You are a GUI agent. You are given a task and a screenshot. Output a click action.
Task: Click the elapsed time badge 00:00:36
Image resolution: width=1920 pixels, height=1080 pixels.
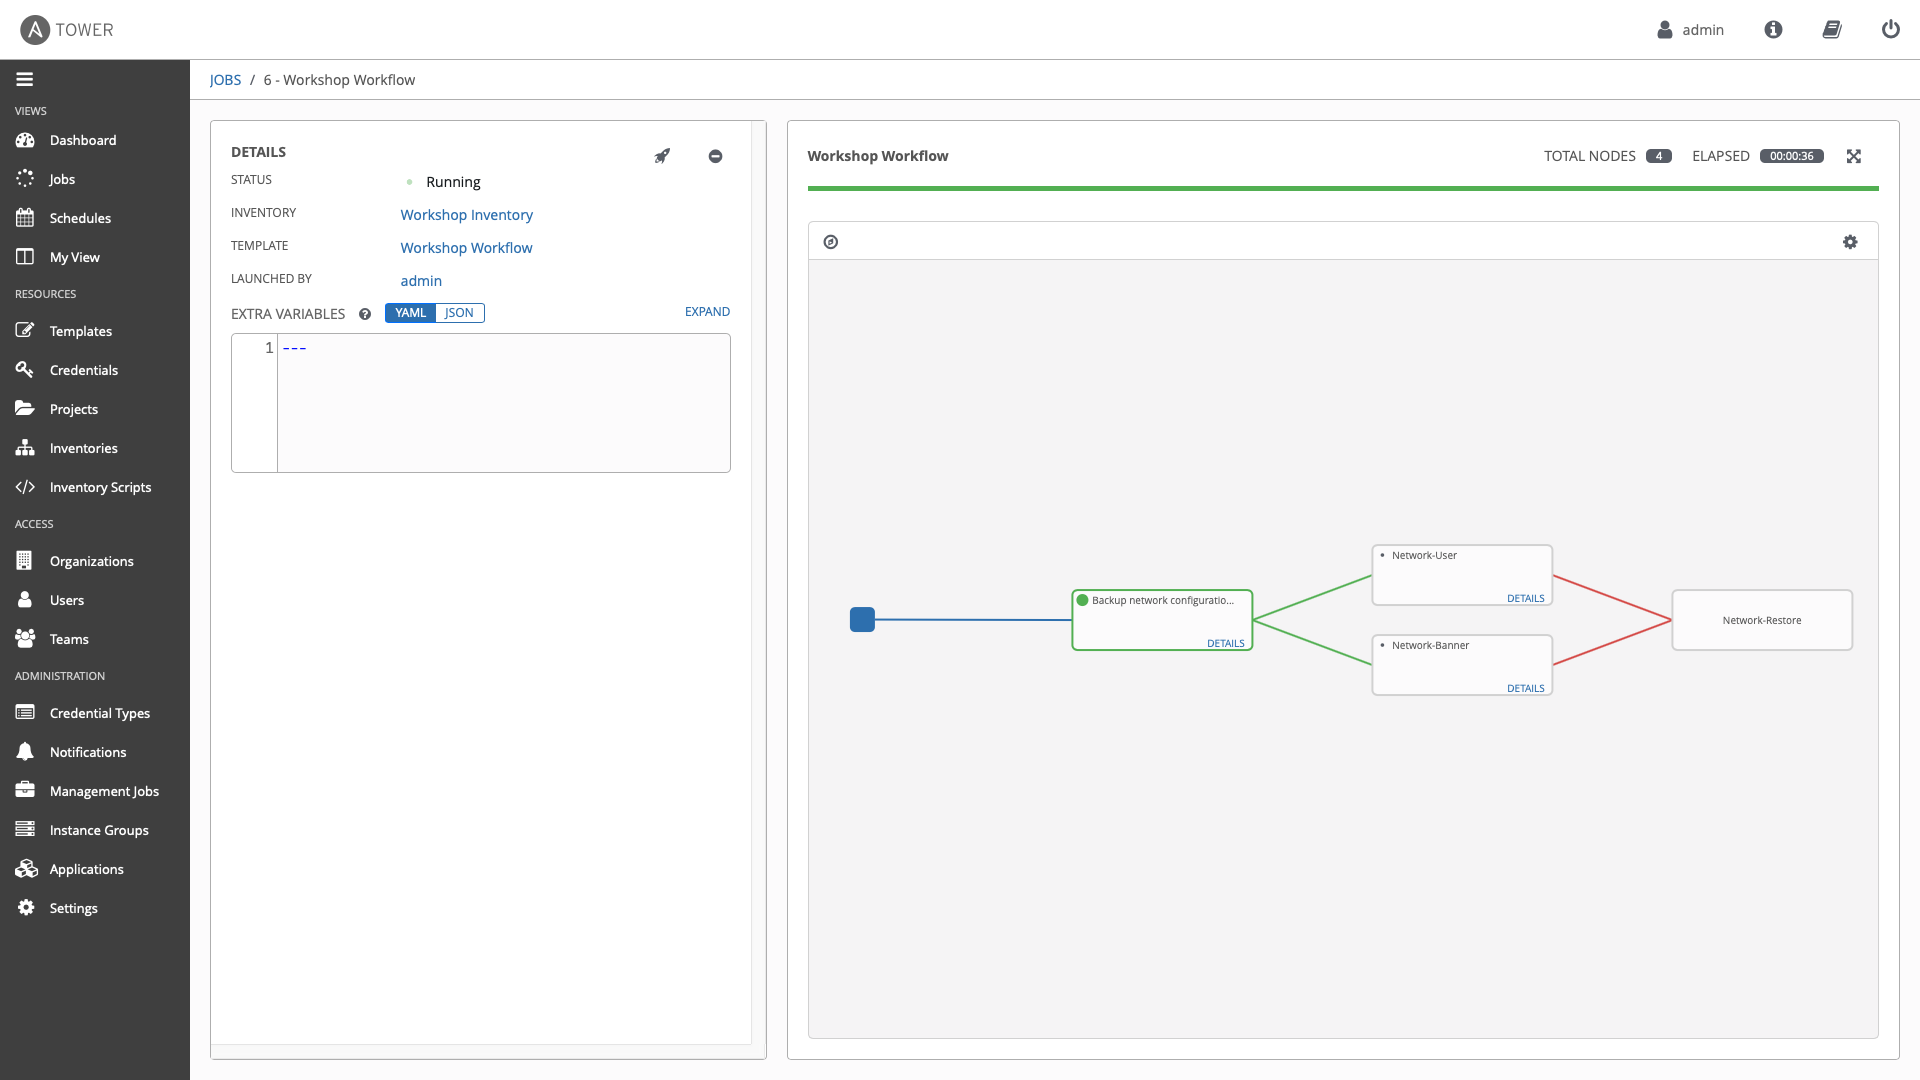1791,156
